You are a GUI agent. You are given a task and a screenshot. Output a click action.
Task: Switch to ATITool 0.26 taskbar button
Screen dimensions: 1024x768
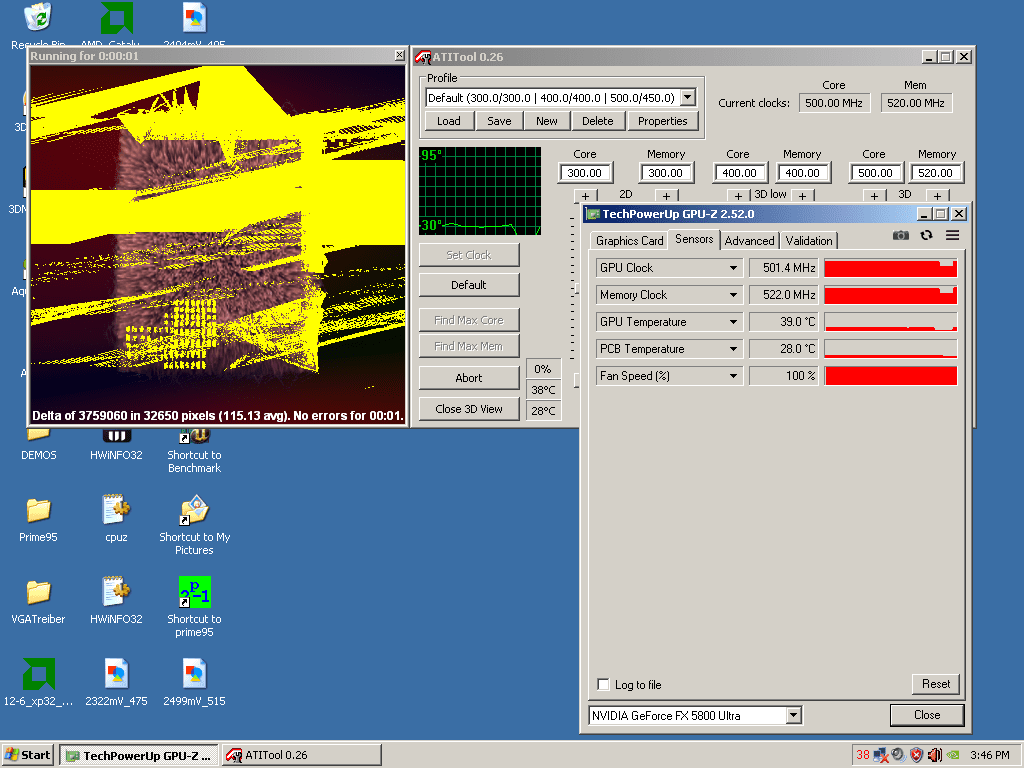(x=302, y=756)
